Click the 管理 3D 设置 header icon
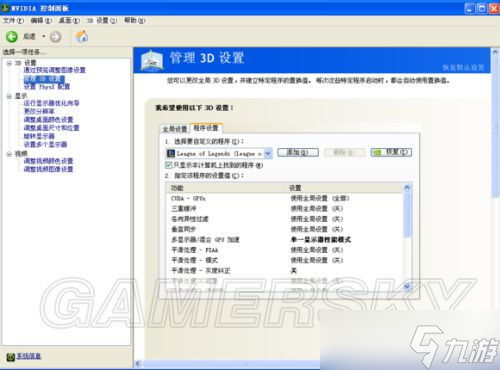 [152, 60]
